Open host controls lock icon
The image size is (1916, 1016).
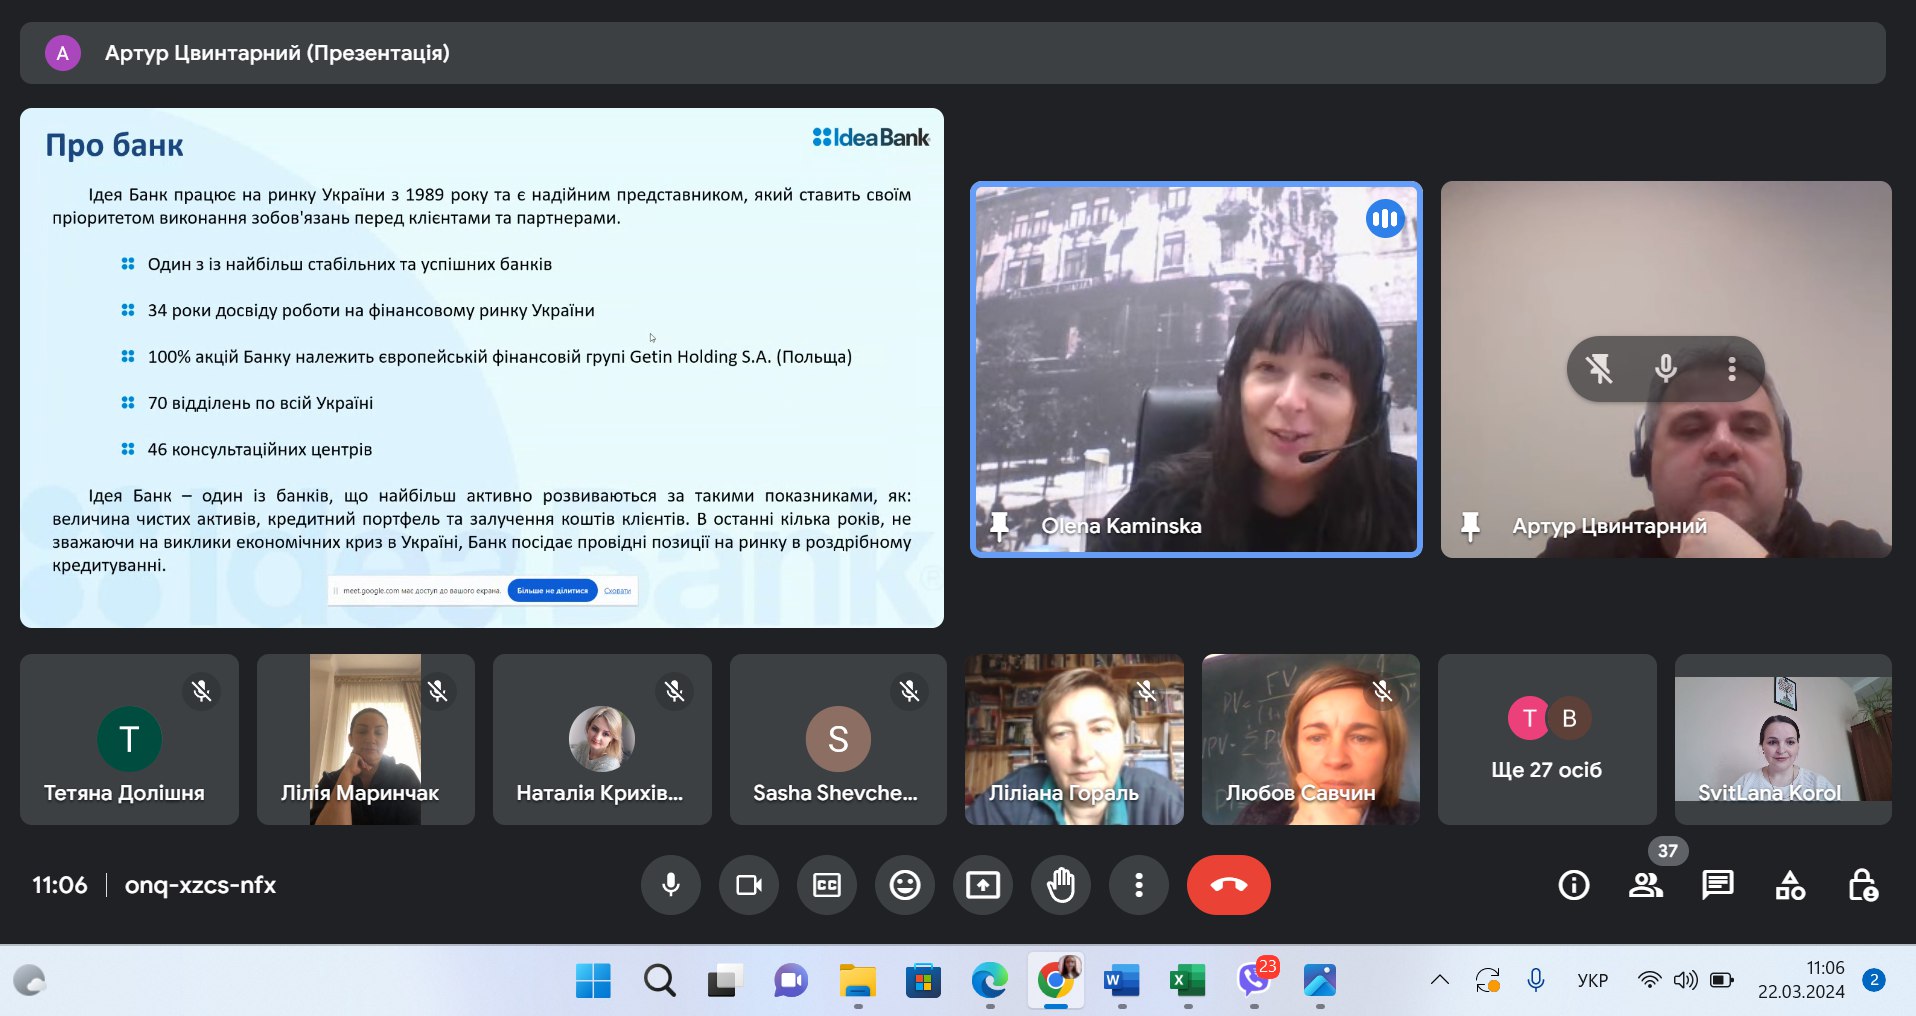coord(1862,885)
